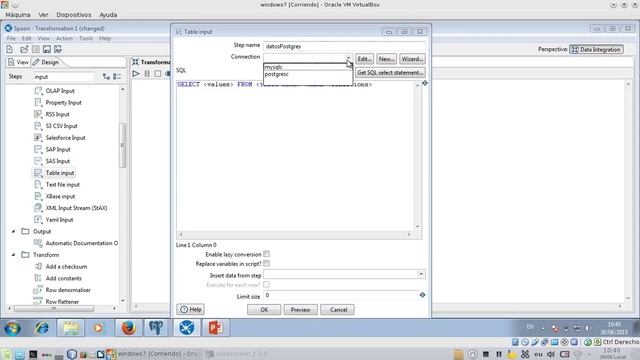The height and width of the screenshot is (360, 640).
Task: Enable lazy conversion checkbox
Action: tap(267, 254)
